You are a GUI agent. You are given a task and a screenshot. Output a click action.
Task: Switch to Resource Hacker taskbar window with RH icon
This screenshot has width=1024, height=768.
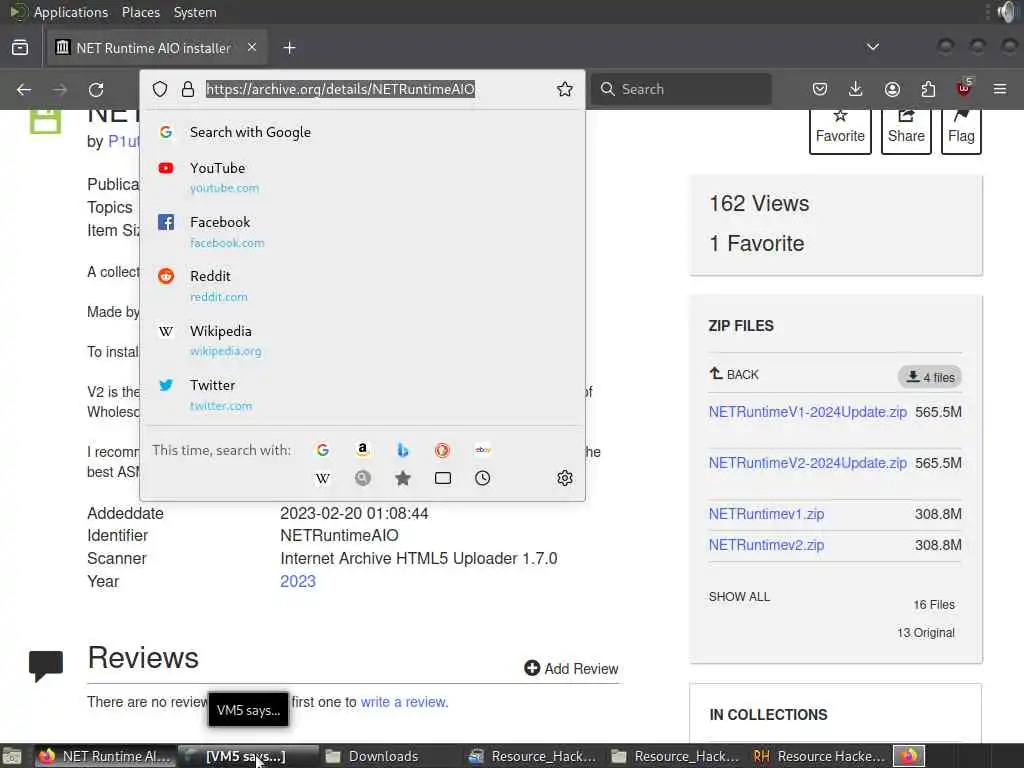coord(820,756)
